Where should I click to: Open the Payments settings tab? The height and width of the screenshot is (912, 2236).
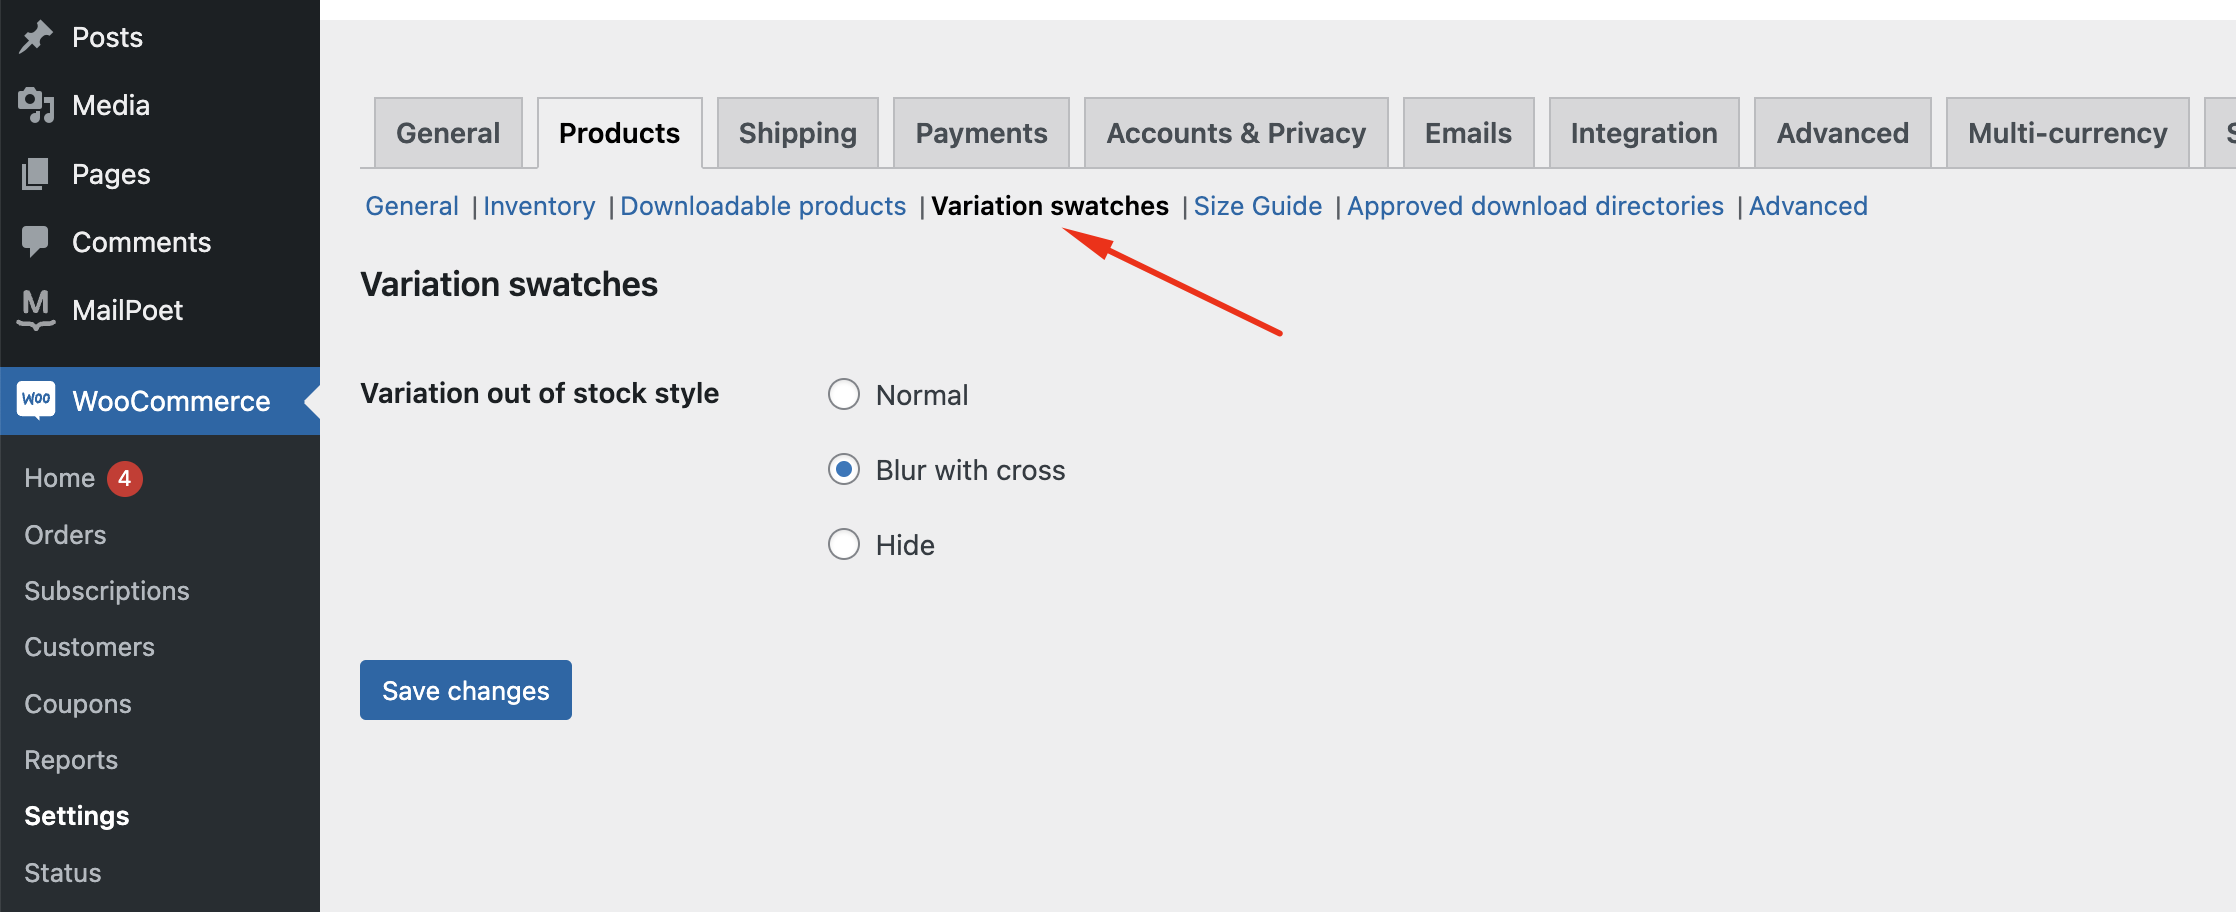point(981,133)
